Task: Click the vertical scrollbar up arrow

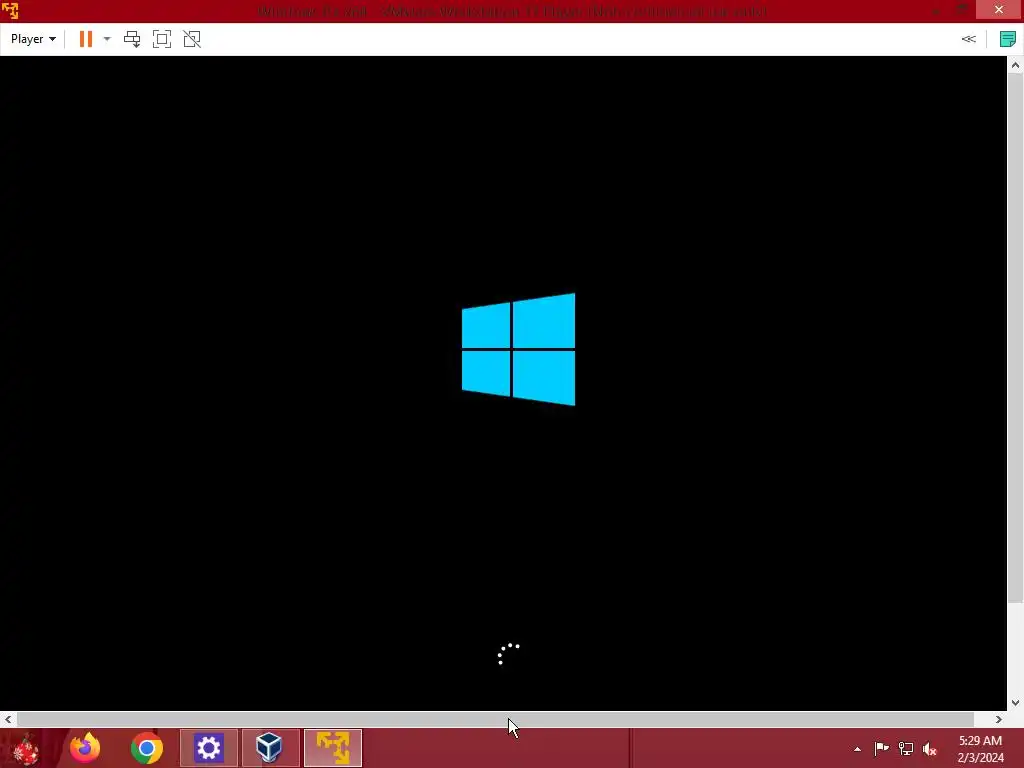Action: [1016, 65]
